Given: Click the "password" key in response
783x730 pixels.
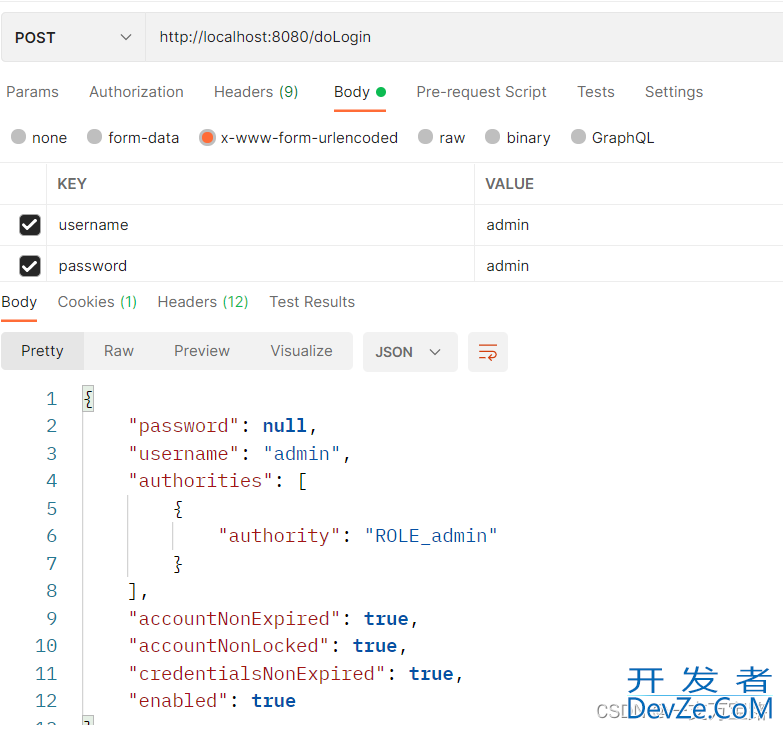Looking at the screenshot, I should (x=184, y=426).
